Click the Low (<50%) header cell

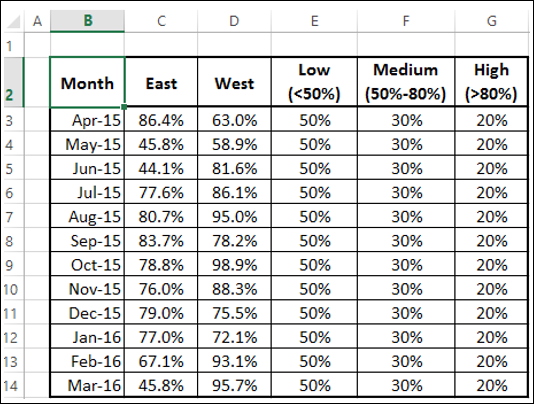314,82
